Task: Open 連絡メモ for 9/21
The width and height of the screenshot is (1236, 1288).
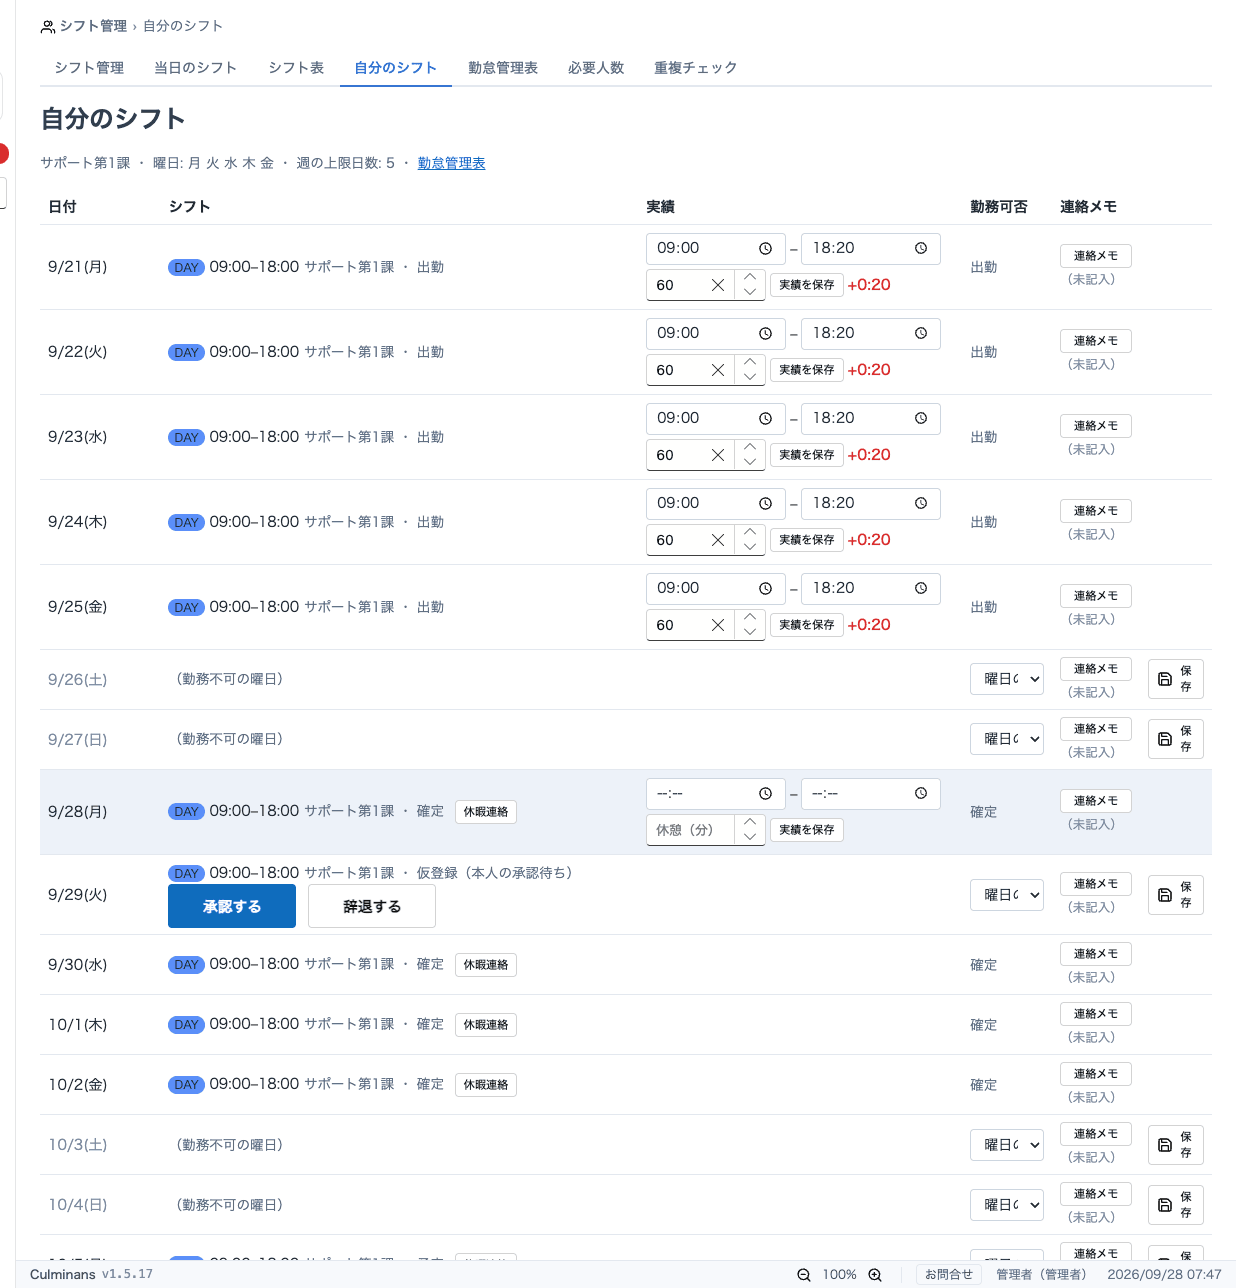Action: click(1096, 256)
